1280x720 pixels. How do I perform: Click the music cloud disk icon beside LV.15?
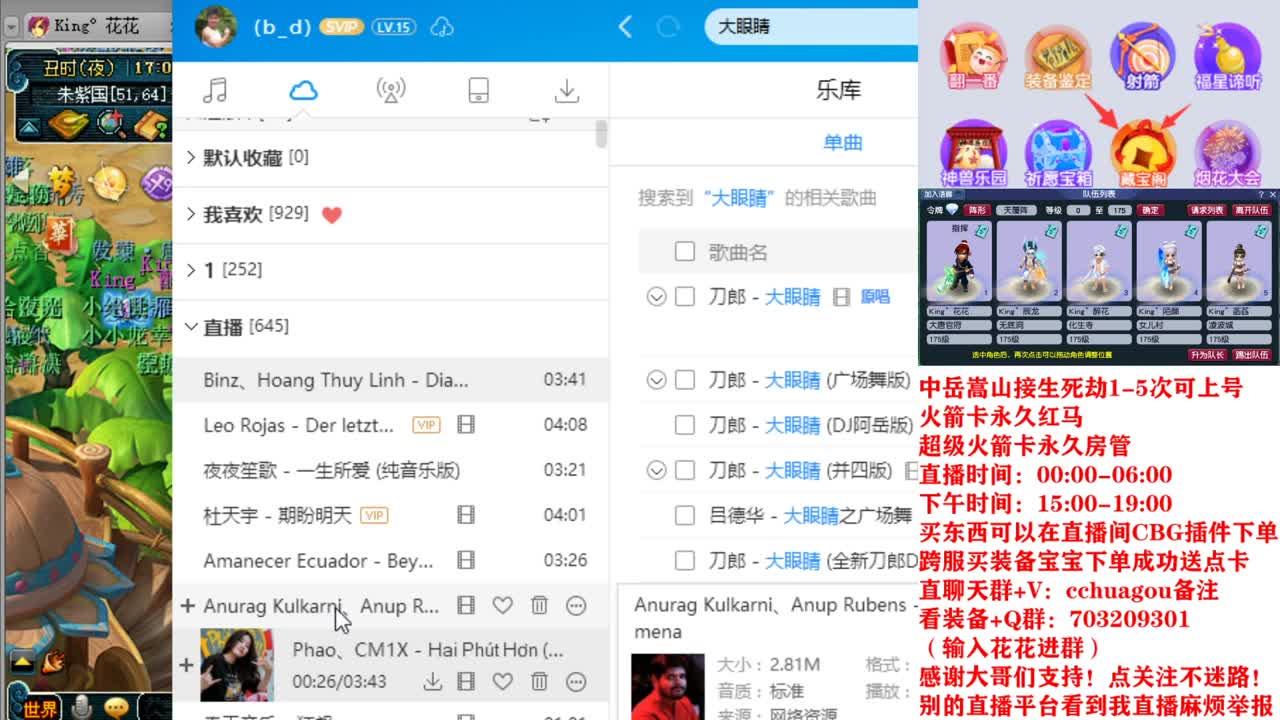pyautogui.click(x=442, y=27)
